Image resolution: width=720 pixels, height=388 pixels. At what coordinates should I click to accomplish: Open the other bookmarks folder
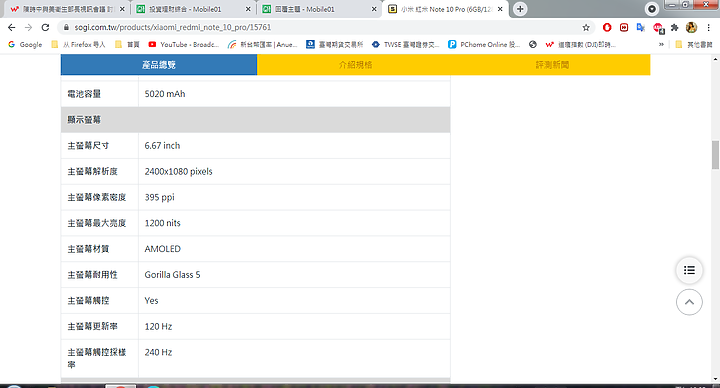[x=694, y=45]
